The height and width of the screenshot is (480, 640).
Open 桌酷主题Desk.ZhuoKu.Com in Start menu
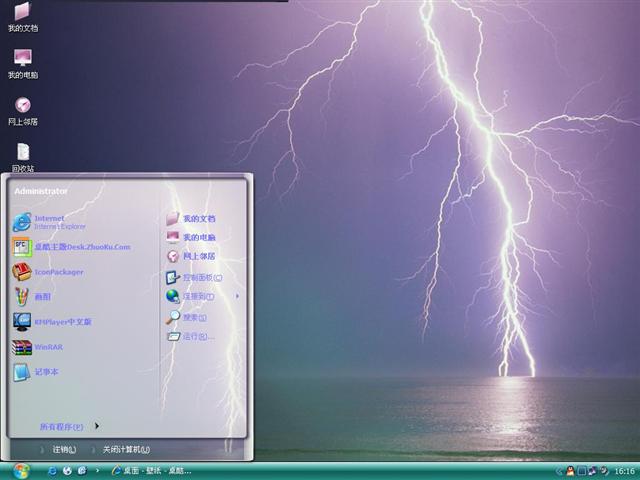71,247
